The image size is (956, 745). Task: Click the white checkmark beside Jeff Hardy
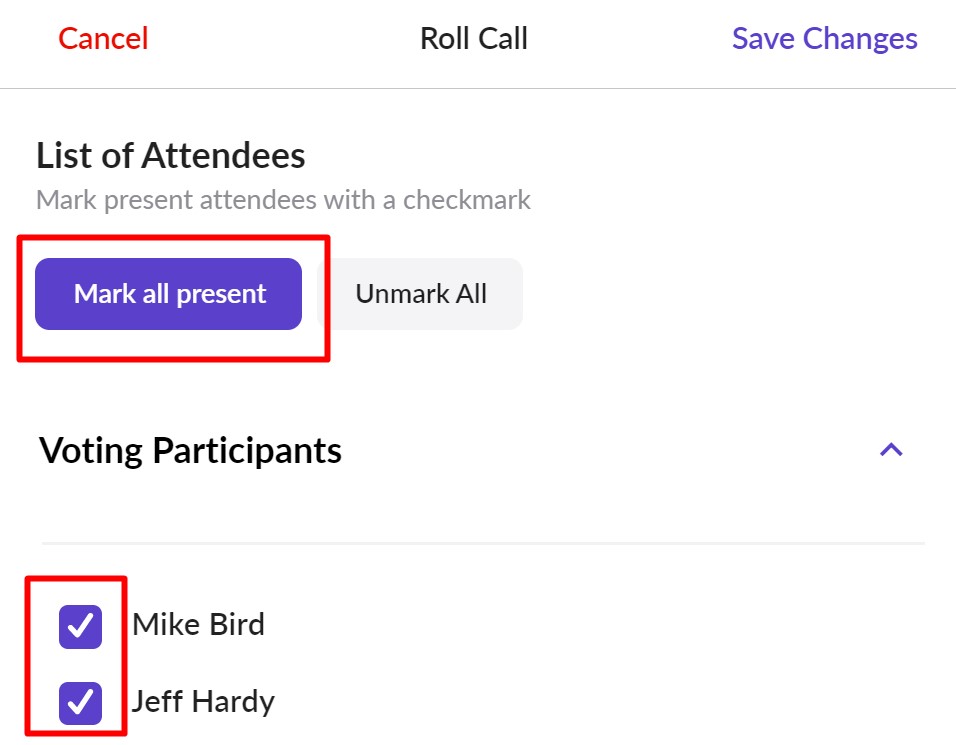[80, 703]
